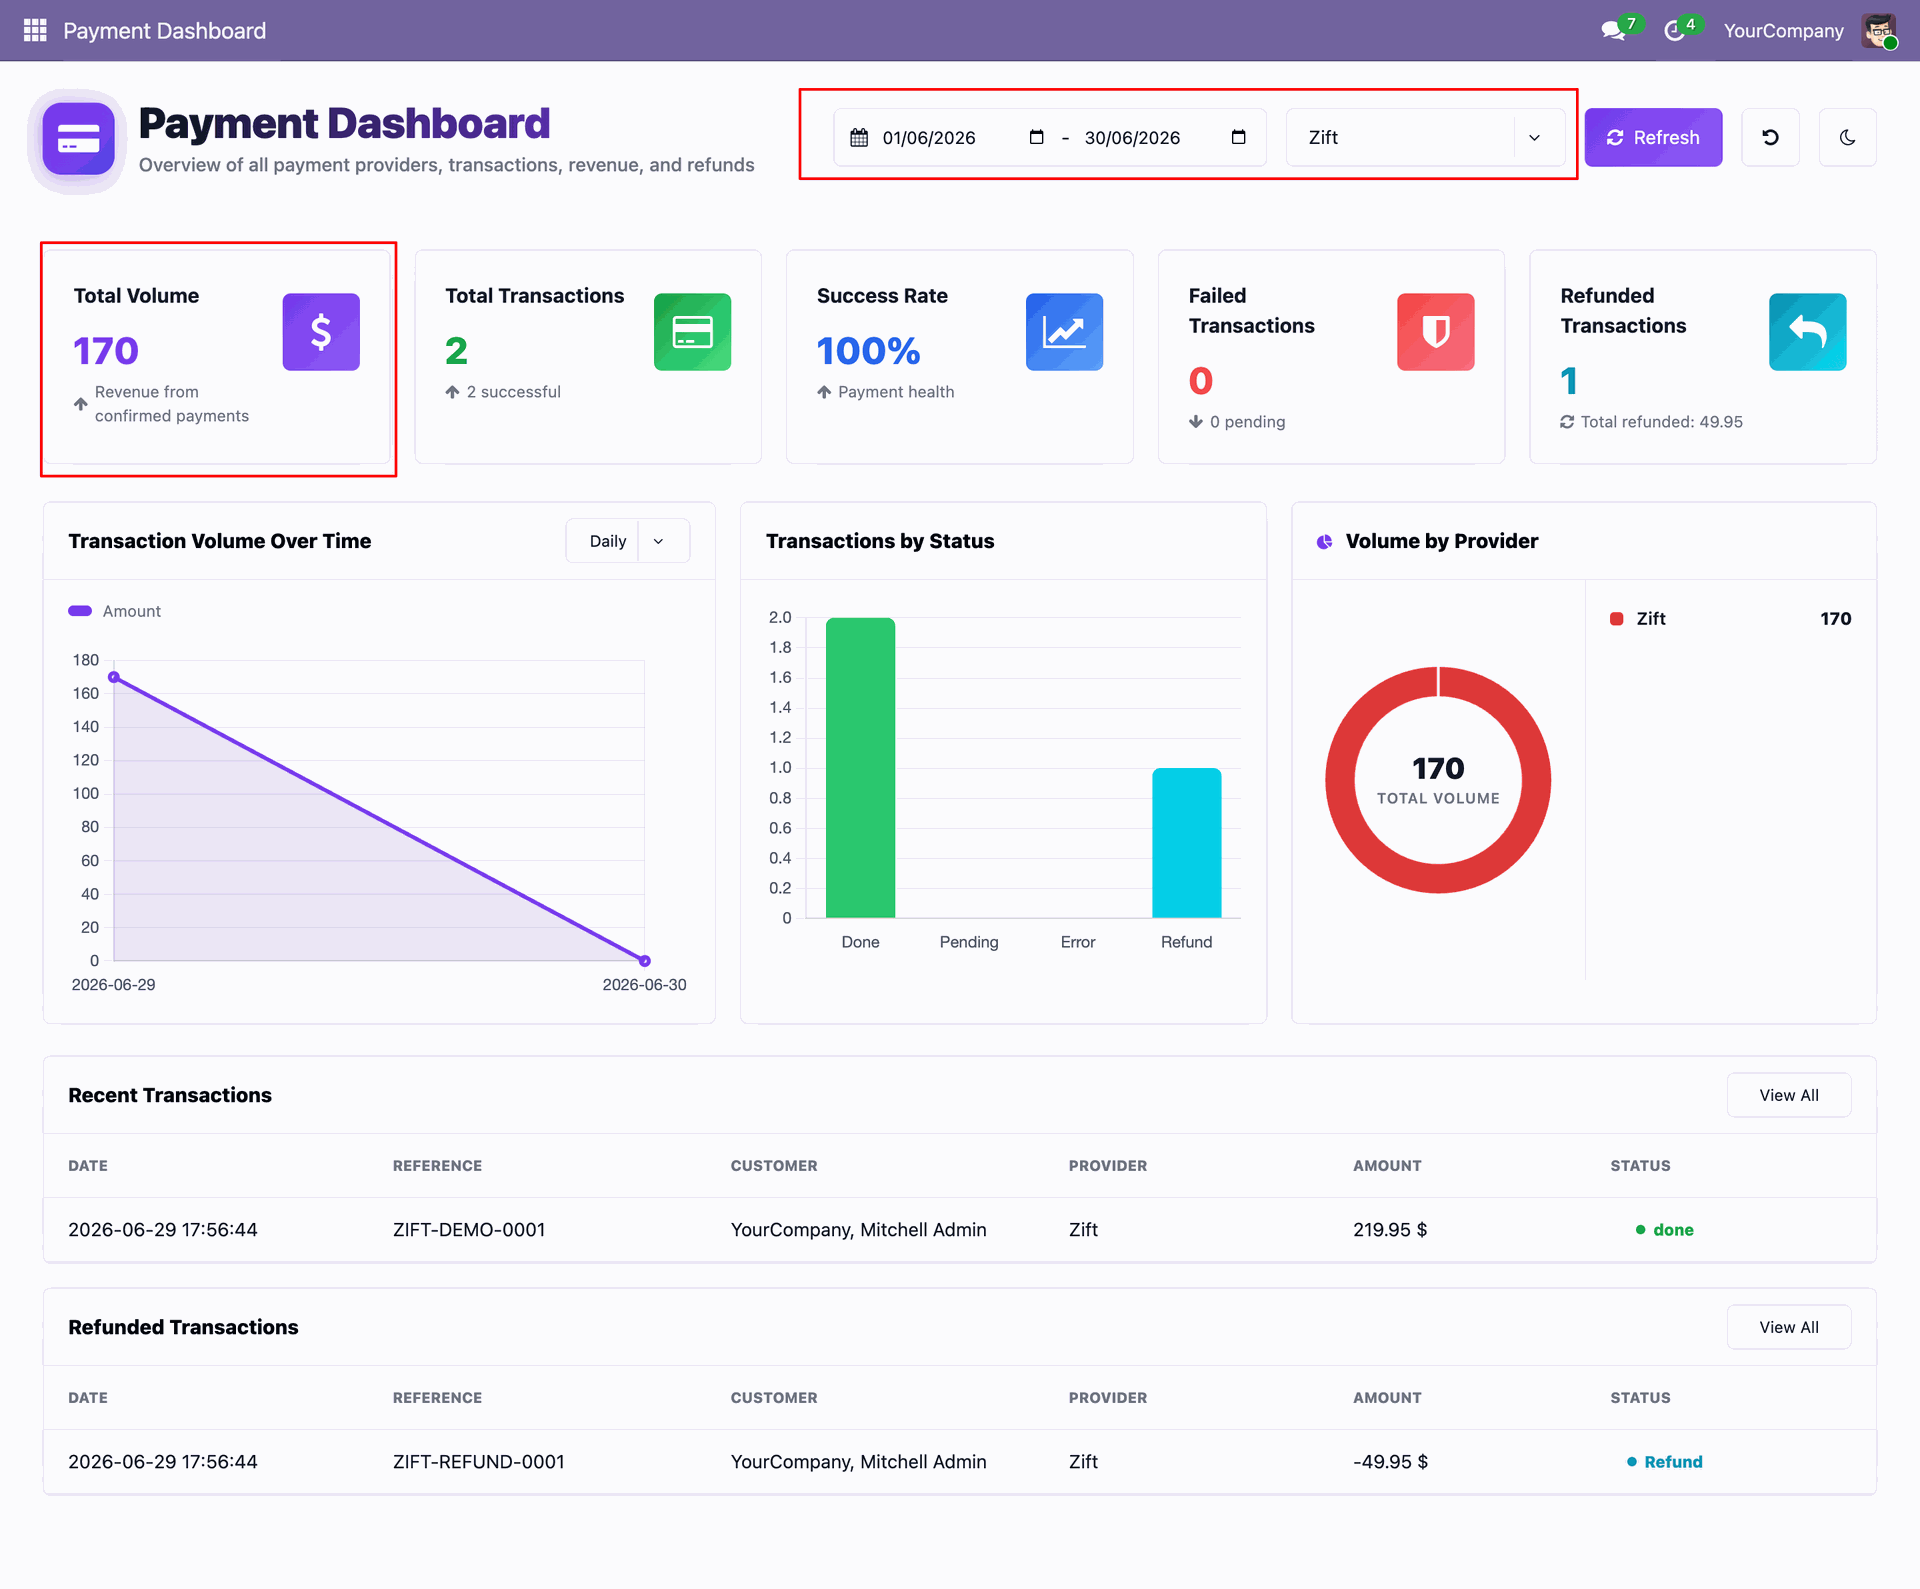This screenshot has height=1589, width=1920.
Task: Click the Refresh button
Action: coord(1653,137)
